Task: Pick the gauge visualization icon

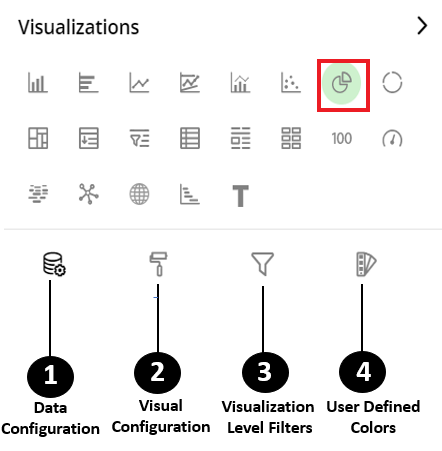Action: 392,138
